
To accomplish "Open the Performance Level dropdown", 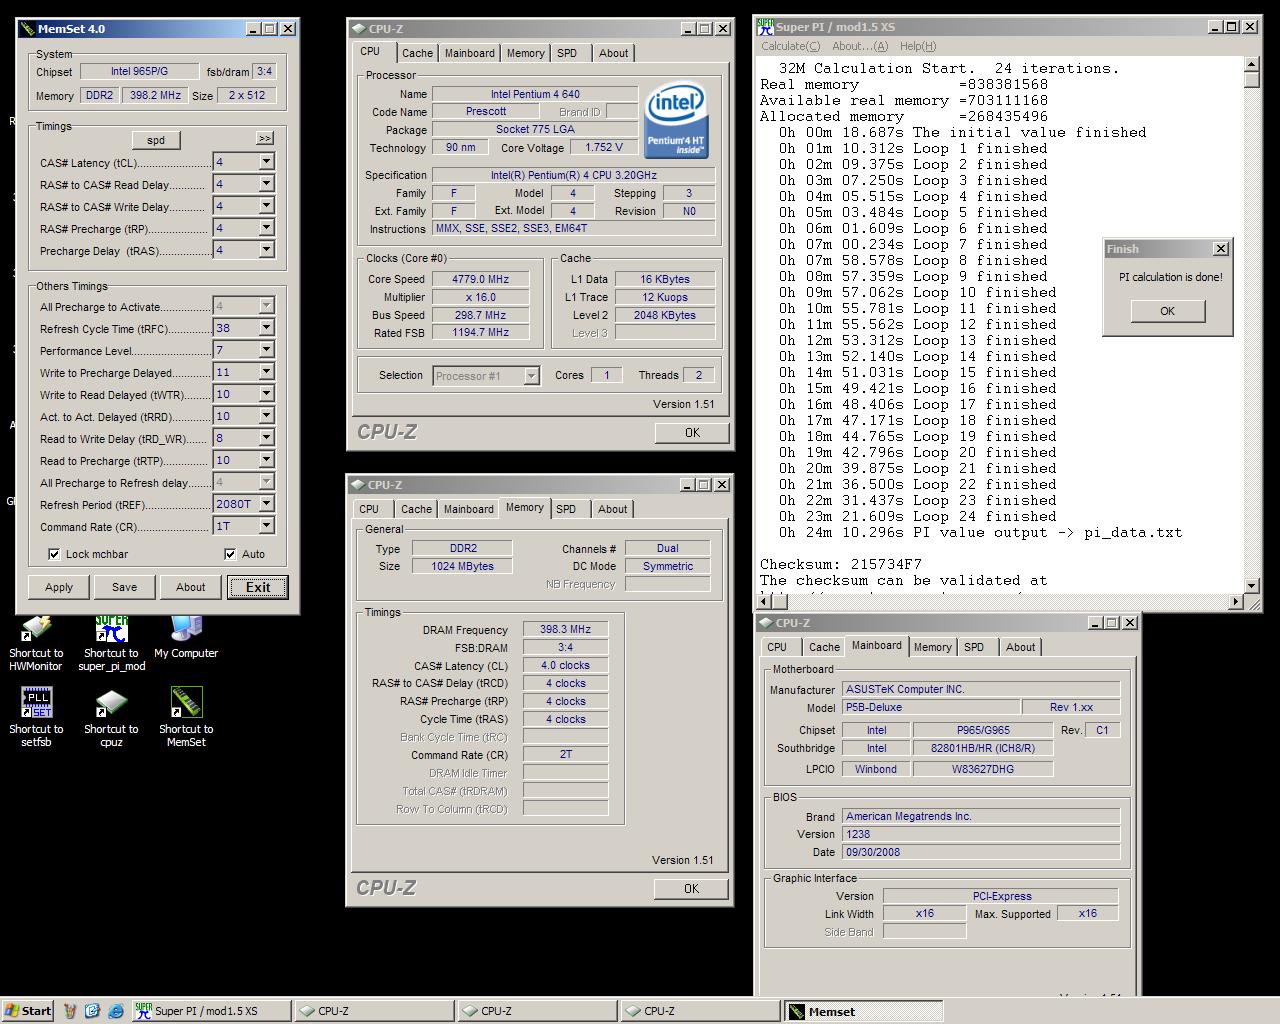I will (x=266, y=350).
